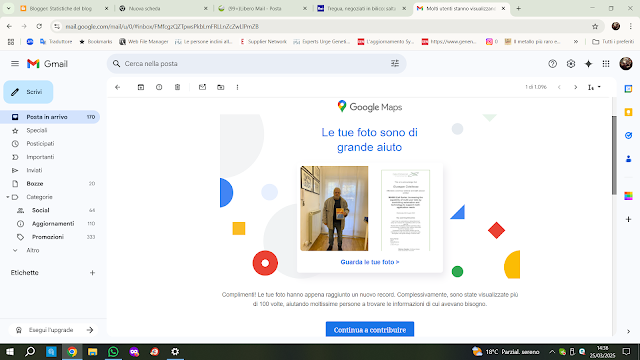
Task: Open the tab search dropdown arrow
Action: [8, 8]
